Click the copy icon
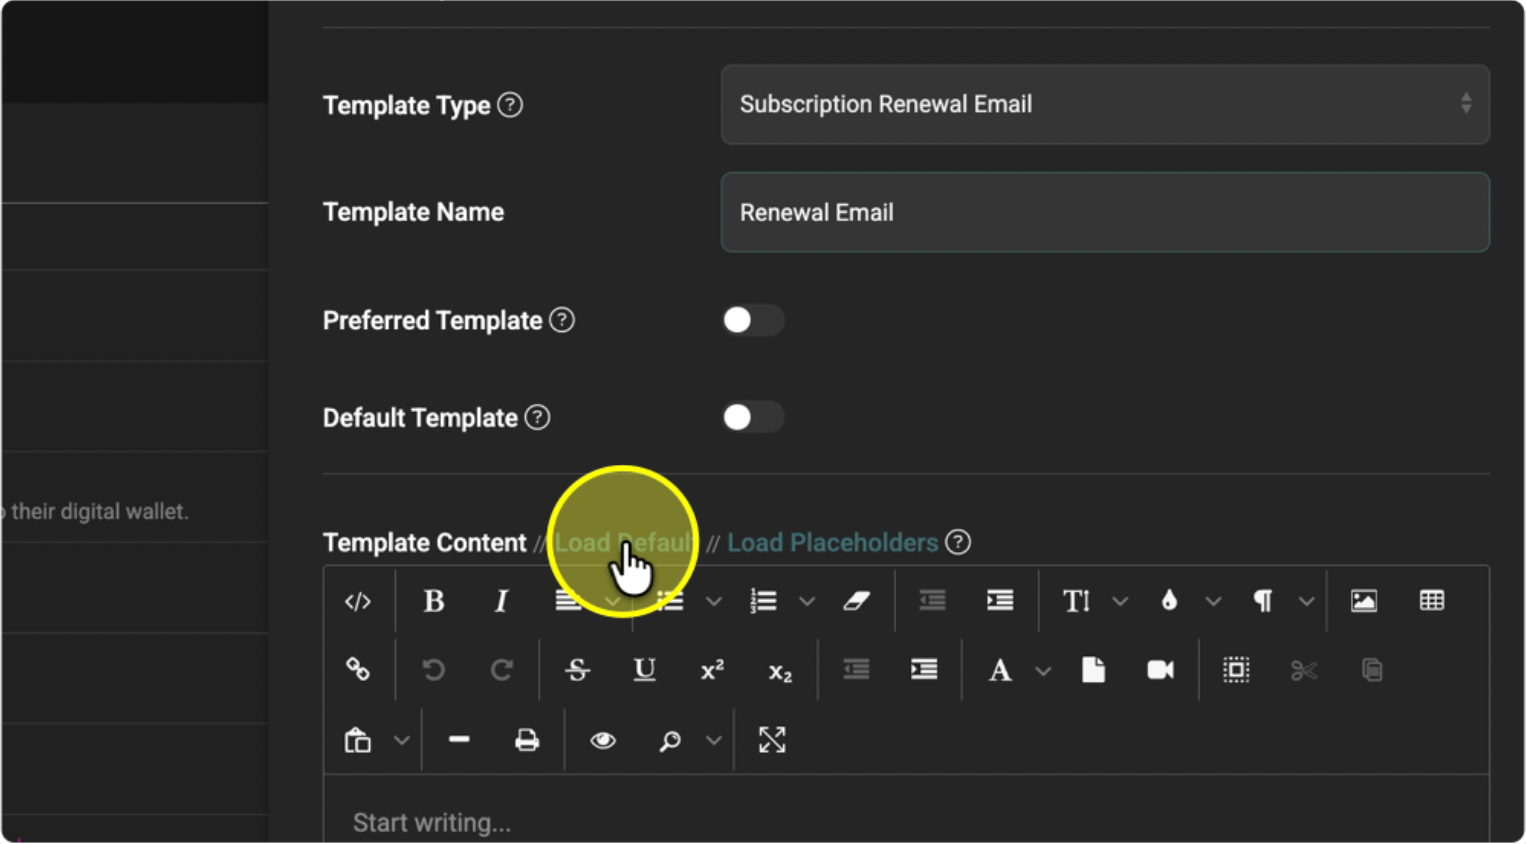Screen dimensions: 1526x844 [x=1372, y=670]
